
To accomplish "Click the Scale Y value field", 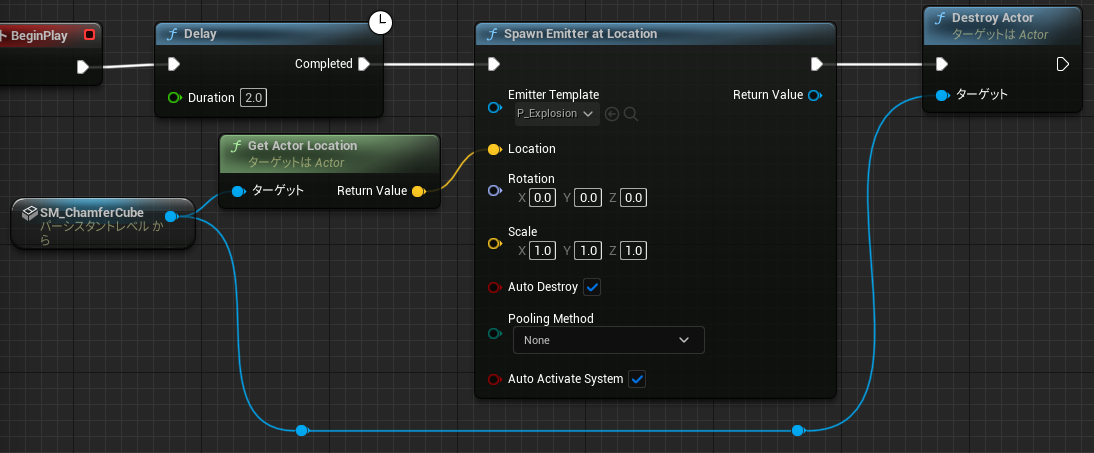I will 587,251.
